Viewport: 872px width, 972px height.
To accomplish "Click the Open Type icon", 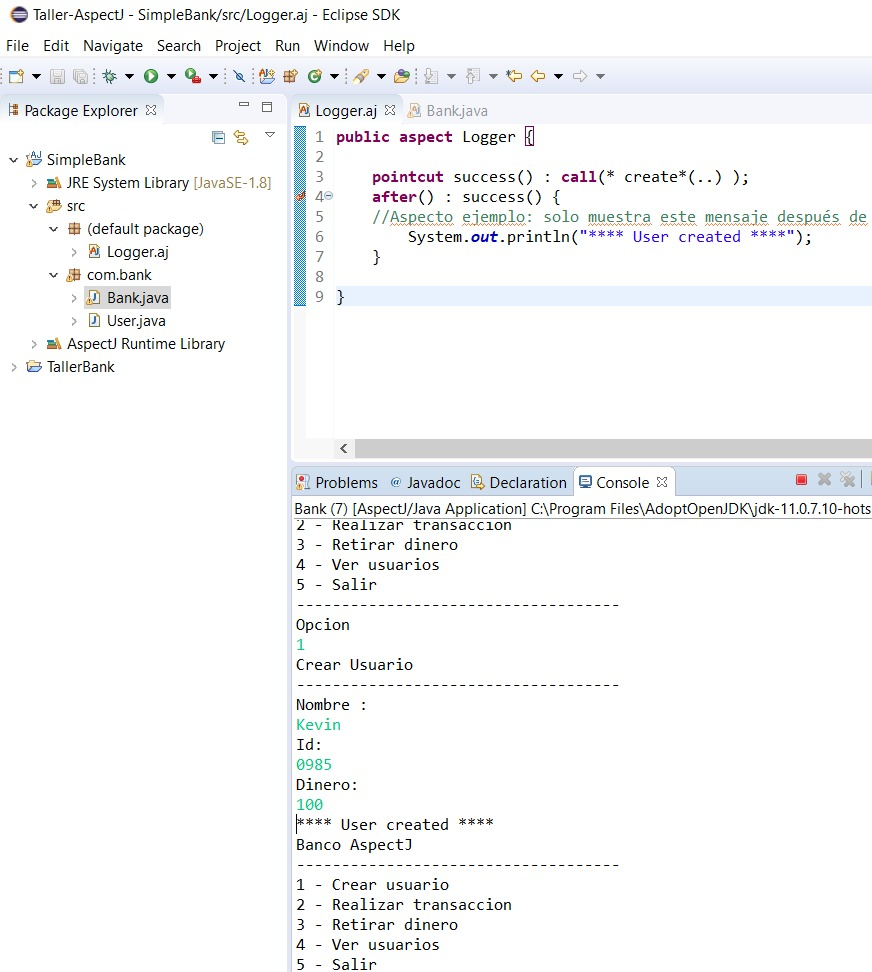I will coord(402,76).
